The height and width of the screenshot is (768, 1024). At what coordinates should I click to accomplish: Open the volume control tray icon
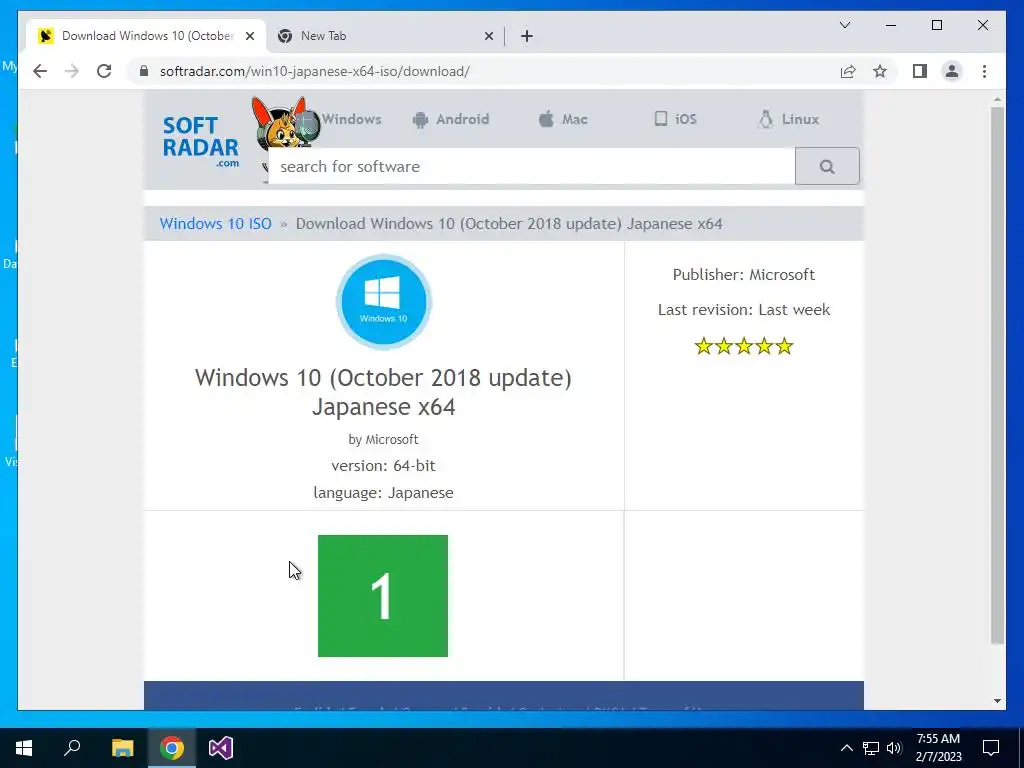(894, 748)
